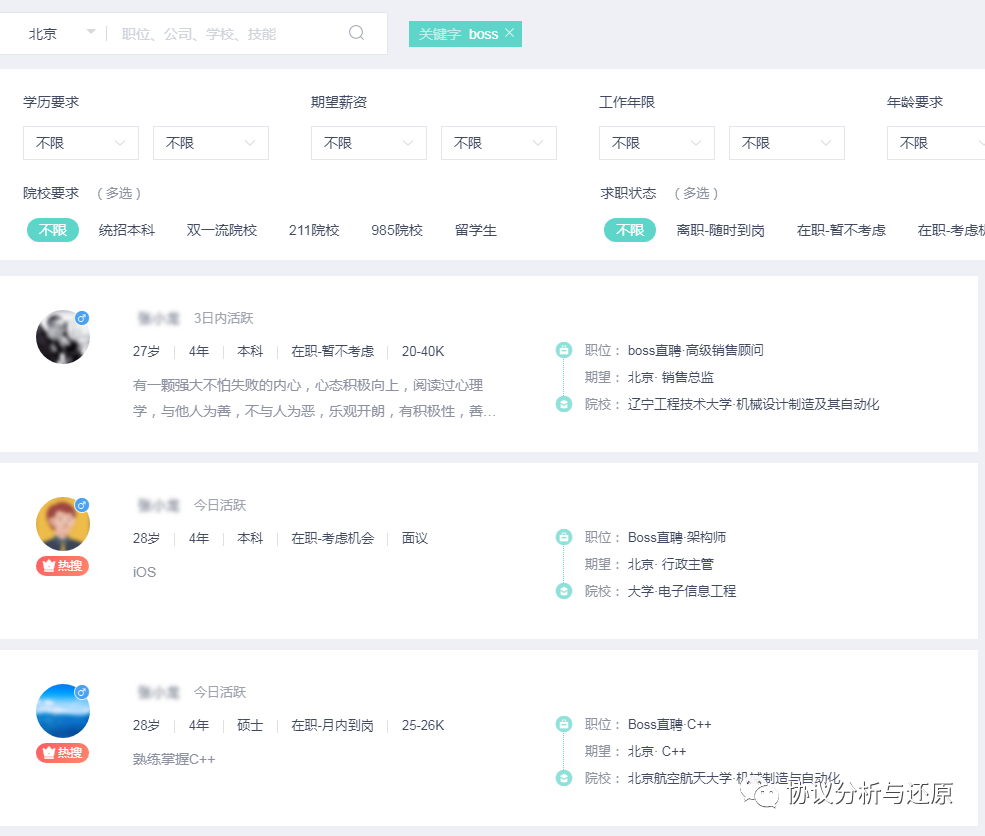Screen dimensions: 985x836
Task: Click the search magnifier icon
Action: click(356, 33)
